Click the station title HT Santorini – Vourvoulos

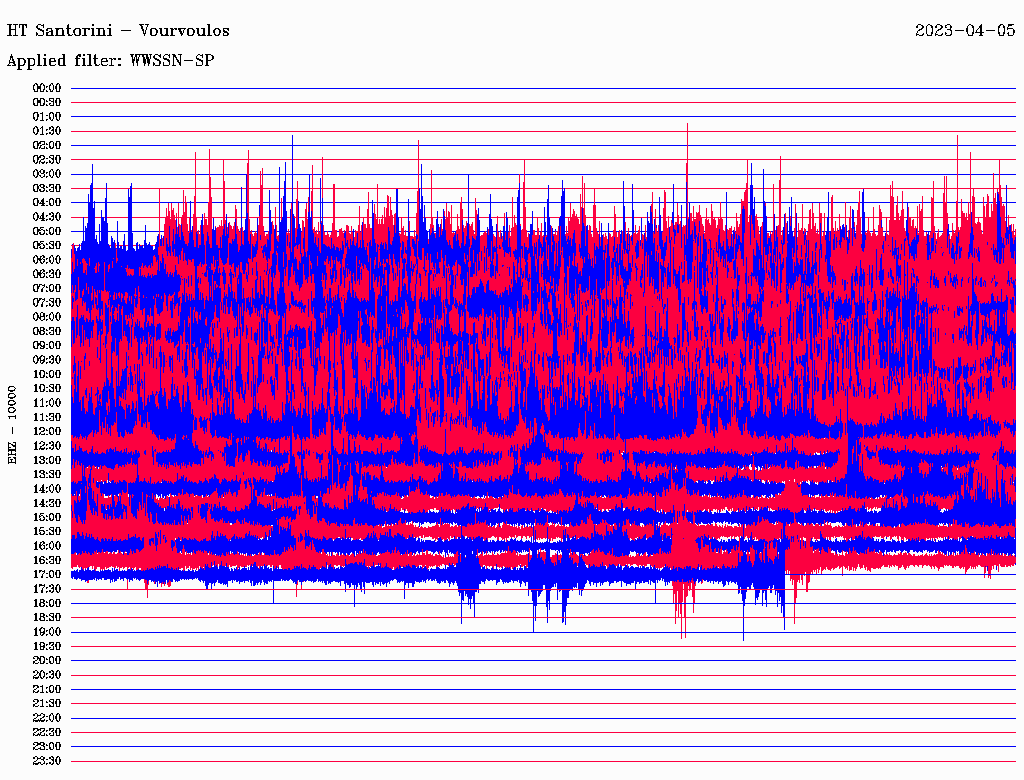(x=118, y=31)
